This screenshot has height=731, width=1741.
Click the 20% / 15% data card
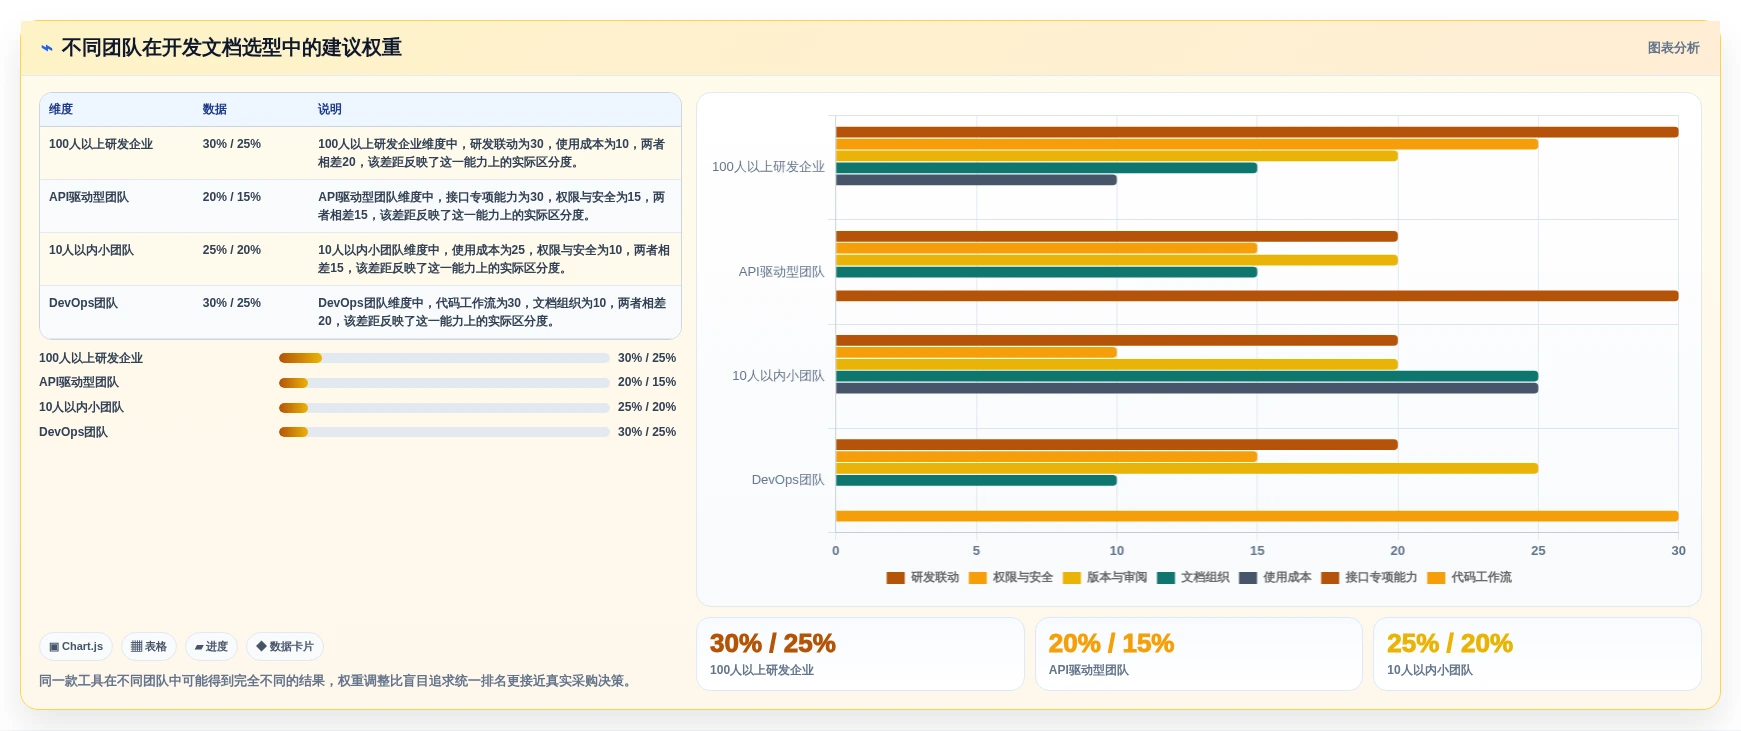[1198, 654]
